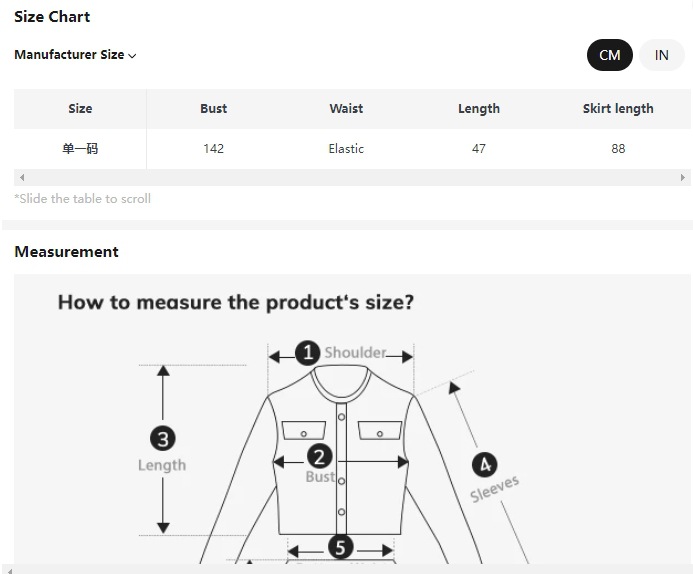Click the table's right scroll arrow
This screenshot has width=693, height=574.
684,177
